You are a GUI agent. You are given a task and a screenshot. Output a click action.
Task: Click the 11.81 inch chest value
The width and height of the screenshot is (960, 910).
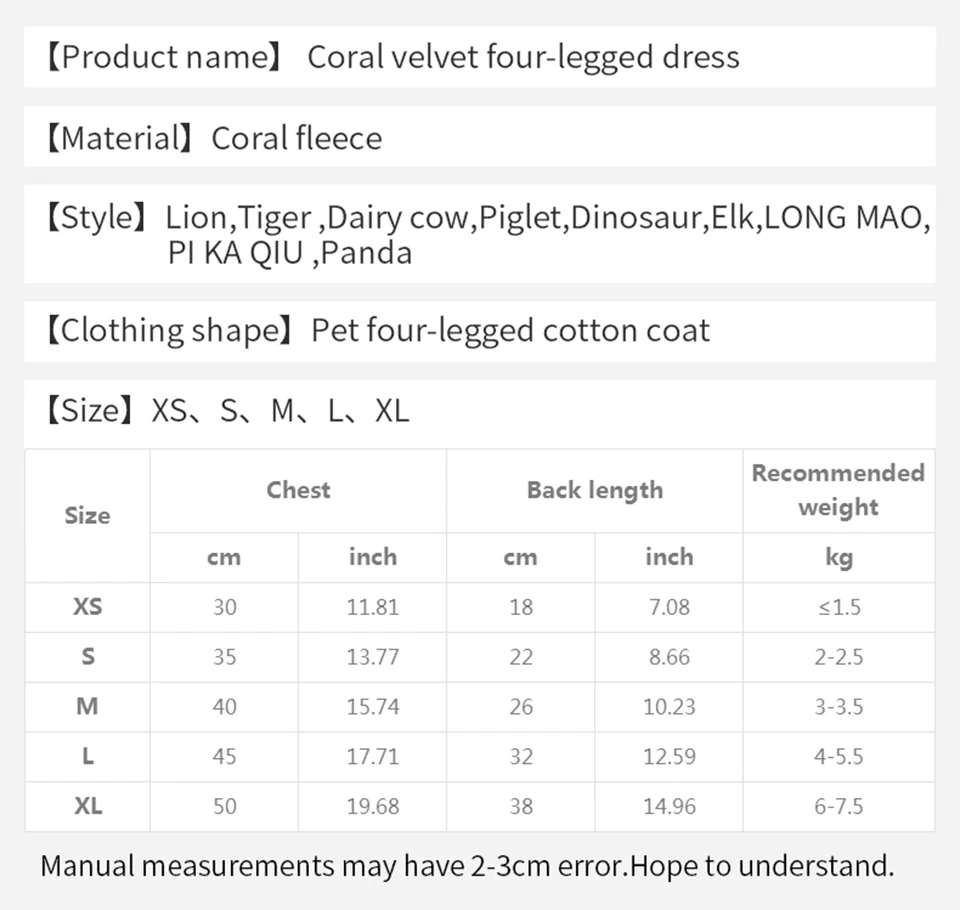(372, 607)
